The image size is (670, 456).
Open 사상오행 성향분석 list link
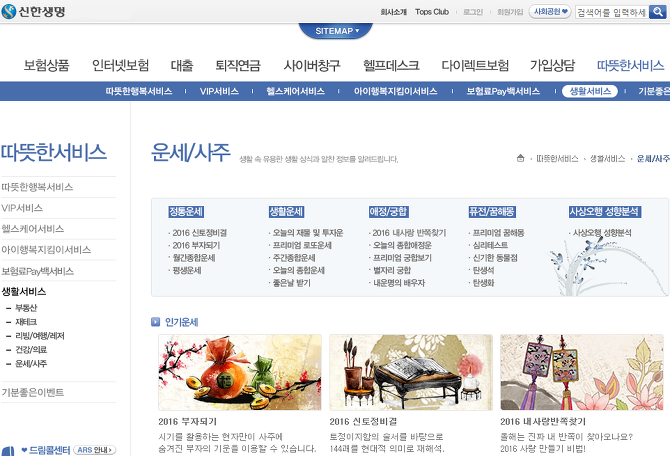click(x=602, y=233)
